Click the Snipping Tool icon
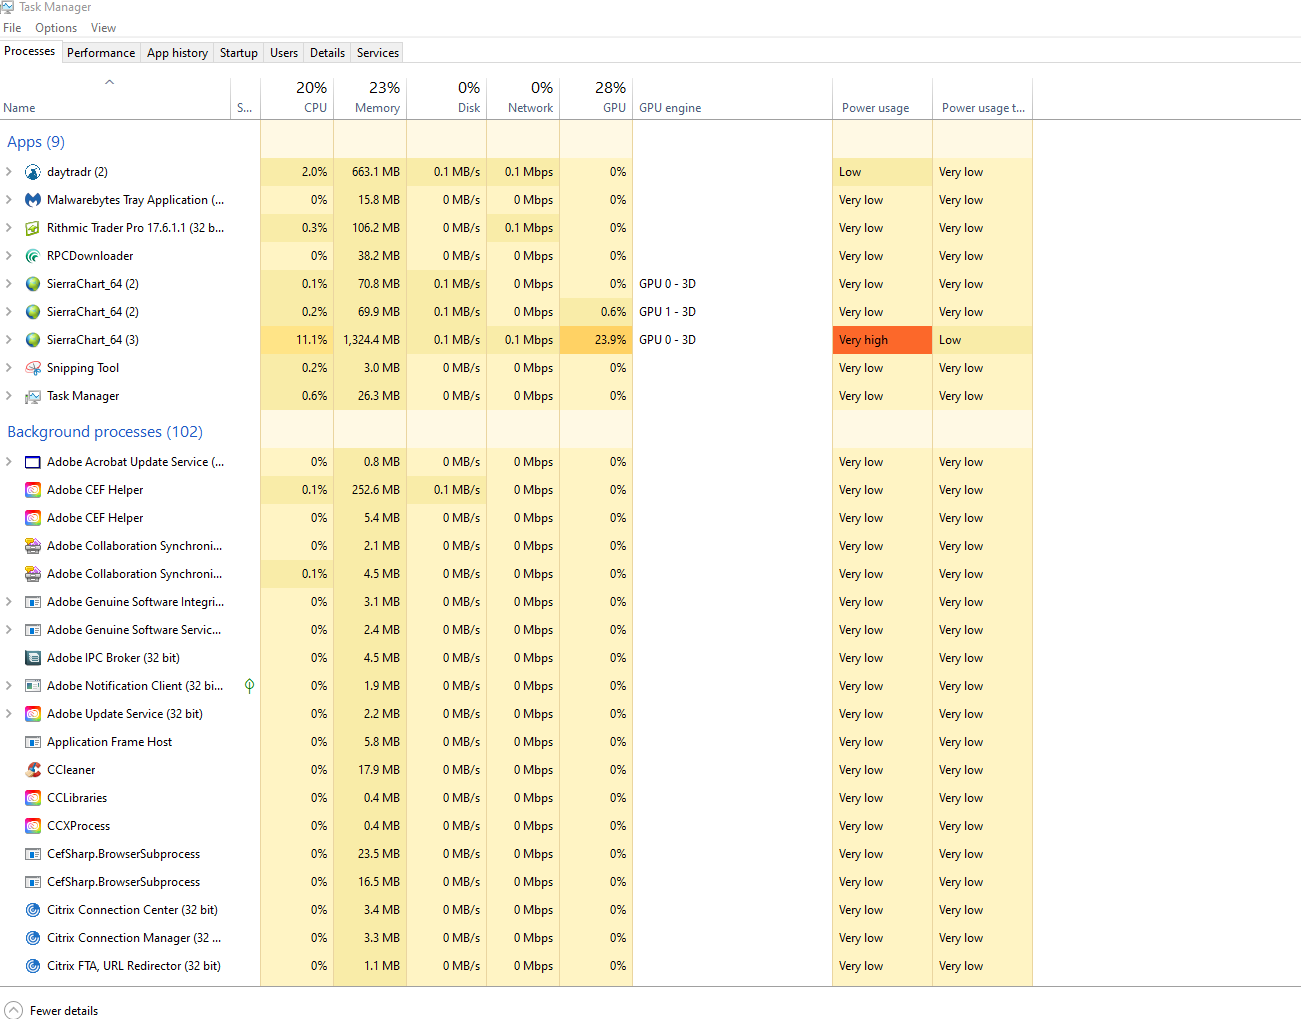Image resolution: width=1301 pixels, height=1019 pixels. click(x=33, y=368)
